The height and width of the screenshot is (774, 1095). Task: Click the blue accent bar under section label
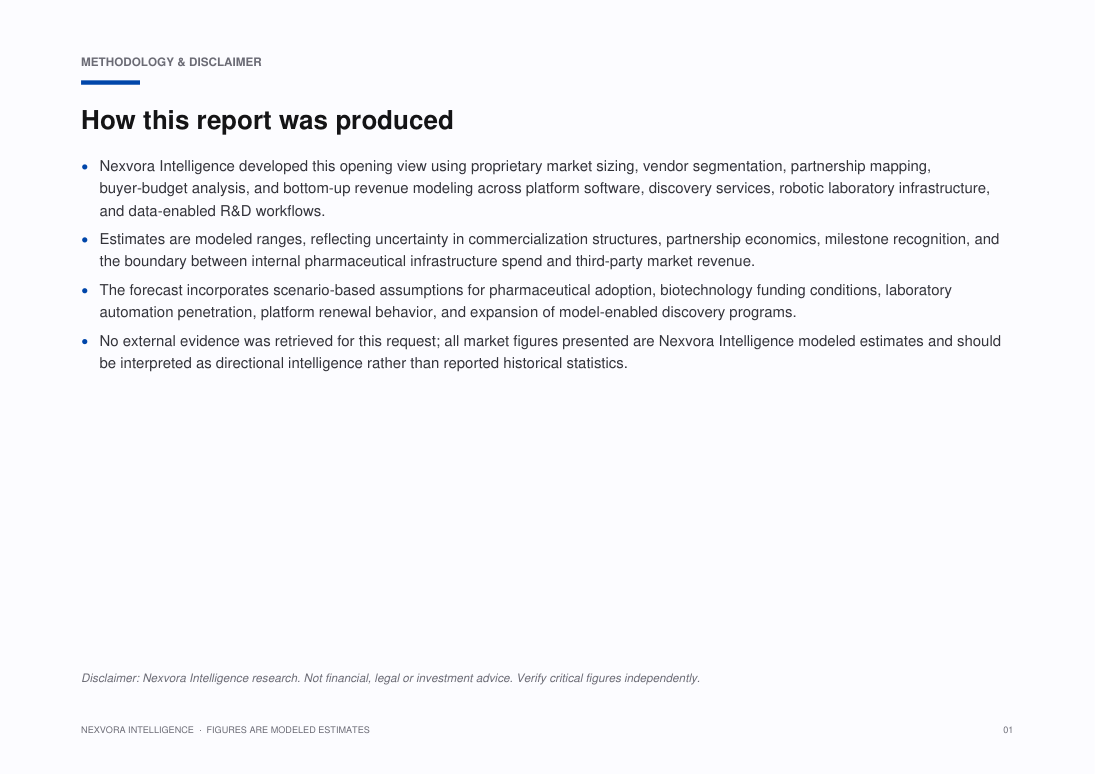click(x=110, y=82)
